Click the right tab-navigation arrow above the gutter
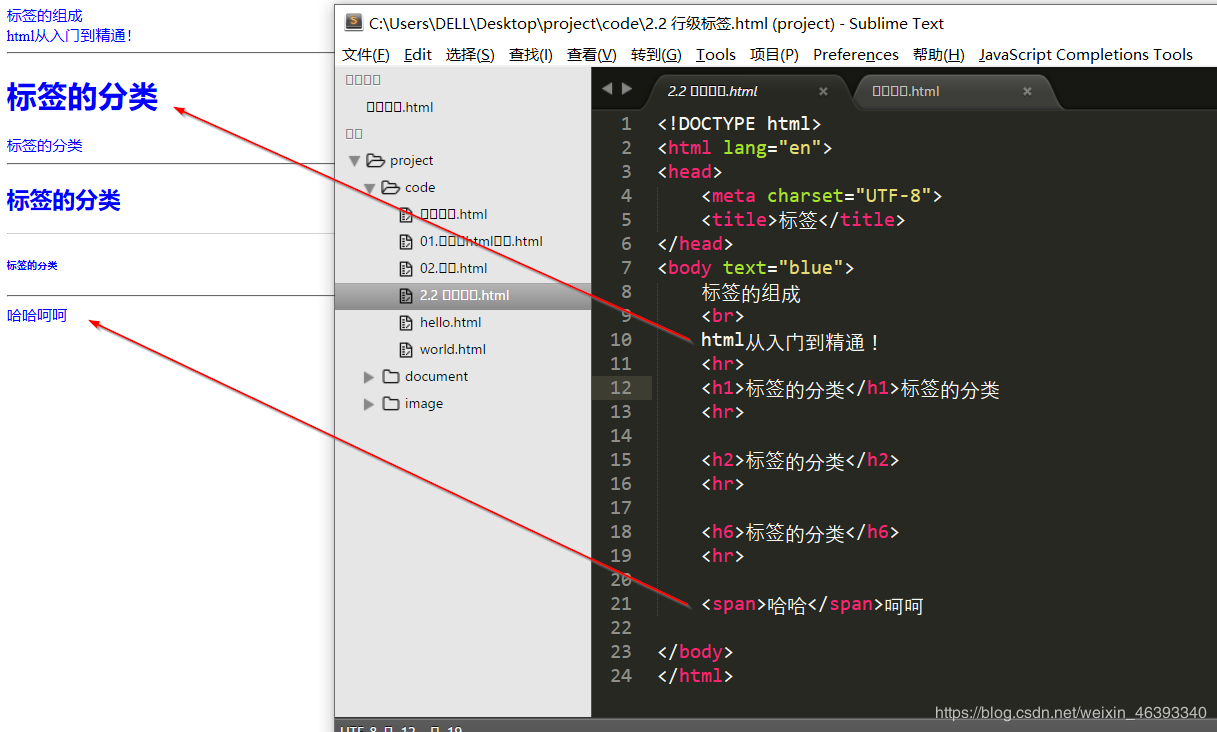The image size is (1217, 732). click(627, 89)
